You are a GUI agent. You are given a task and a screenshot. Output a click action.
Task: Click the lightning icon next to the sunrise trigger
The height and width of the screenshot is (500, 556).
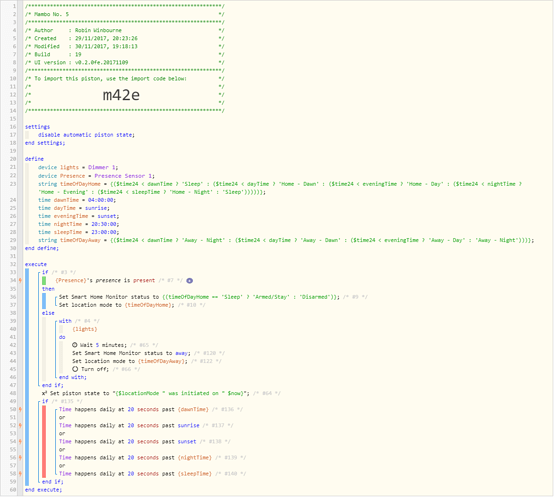pos(21,427)
